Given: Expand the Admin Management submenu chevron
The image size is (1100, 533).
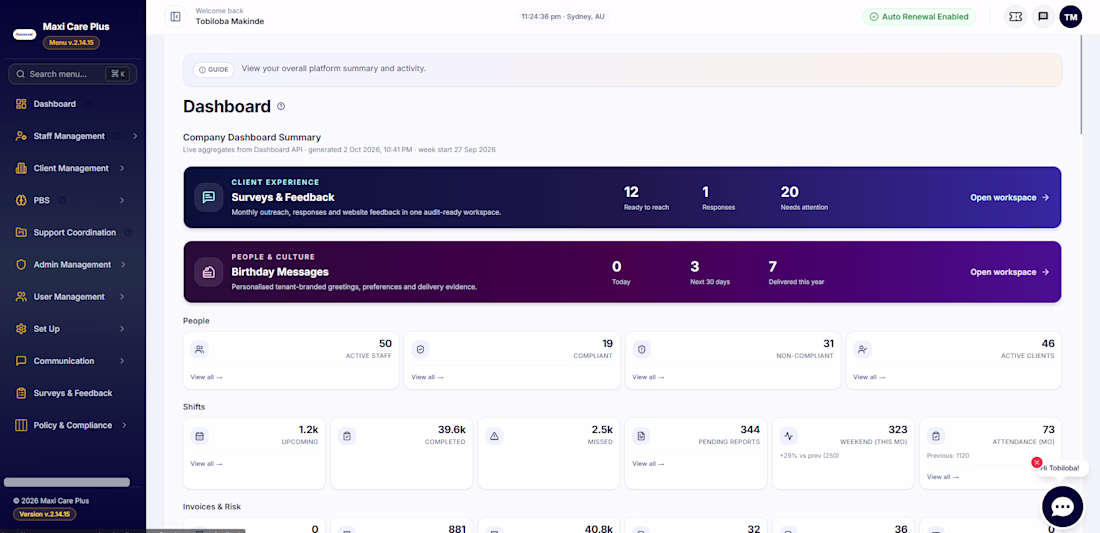Looking at the screenshot, I should (122, 264).
